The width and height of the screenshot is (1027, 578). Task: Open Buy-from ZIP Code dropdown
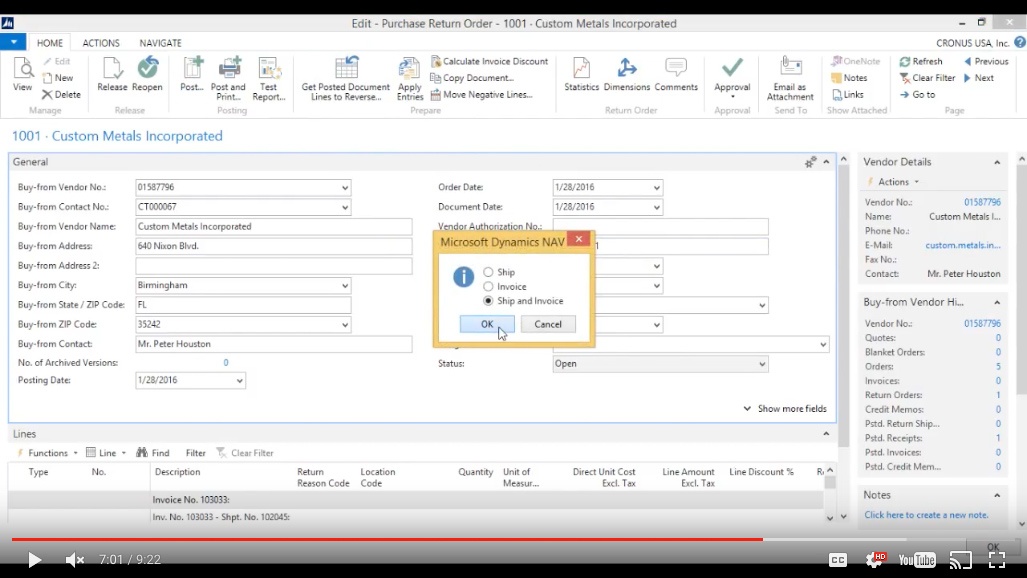tap(345, 325)
